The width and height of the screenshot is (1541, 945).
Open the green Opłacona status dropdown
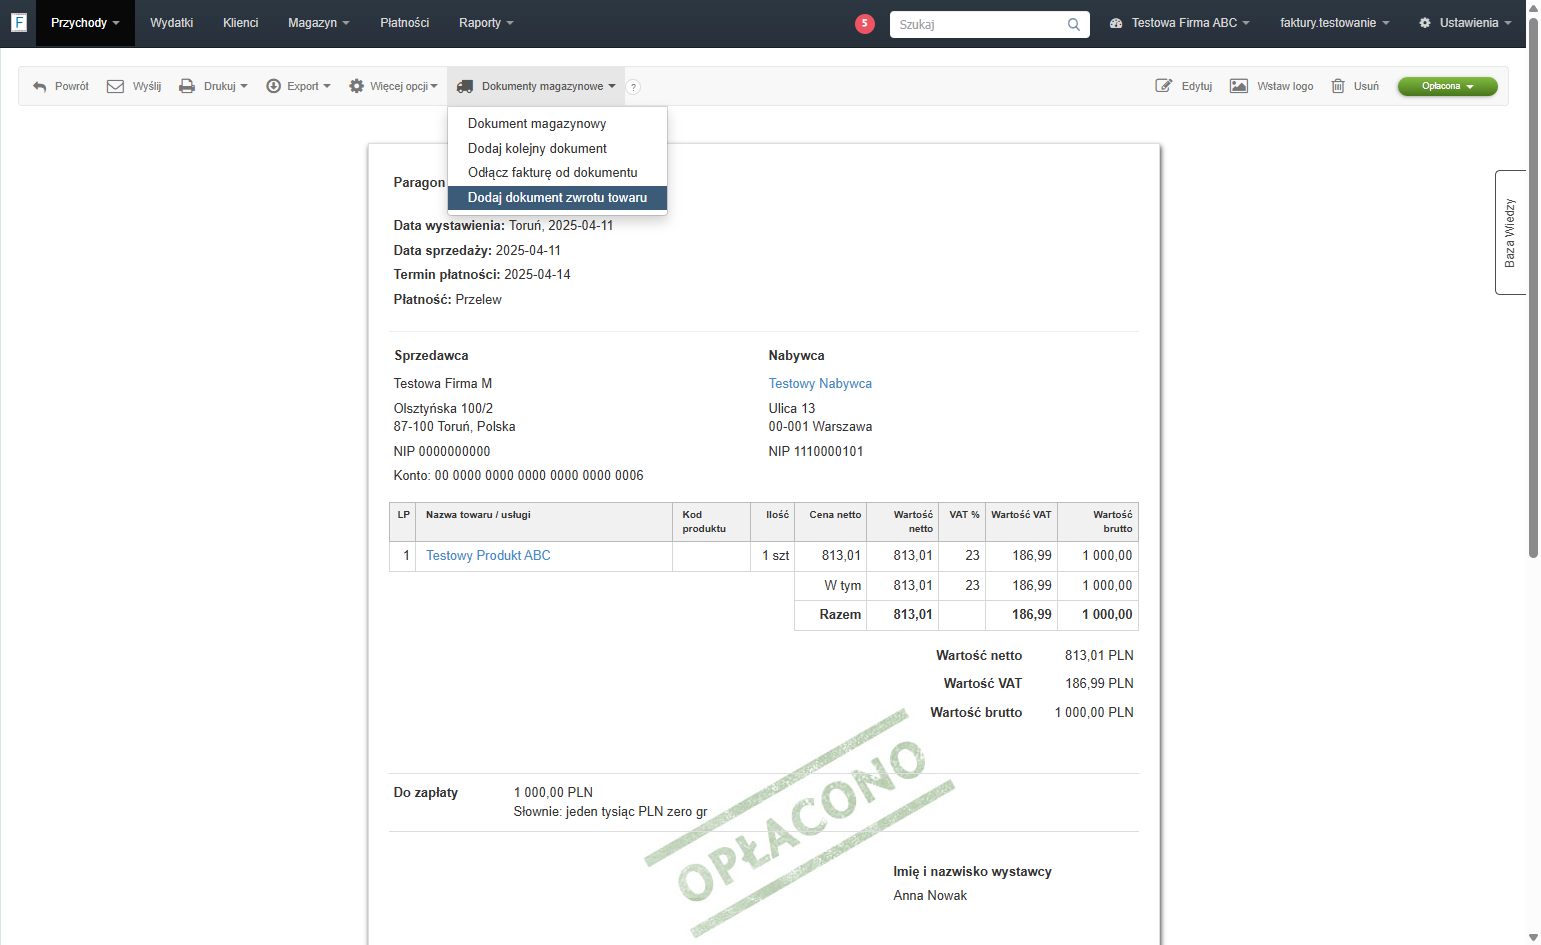(x=1447, y=86)
